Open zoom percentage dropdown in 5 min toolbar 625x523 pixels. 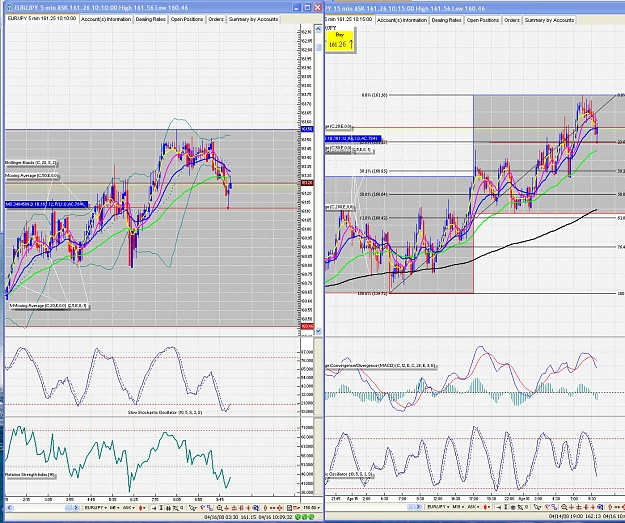point(312,508)
